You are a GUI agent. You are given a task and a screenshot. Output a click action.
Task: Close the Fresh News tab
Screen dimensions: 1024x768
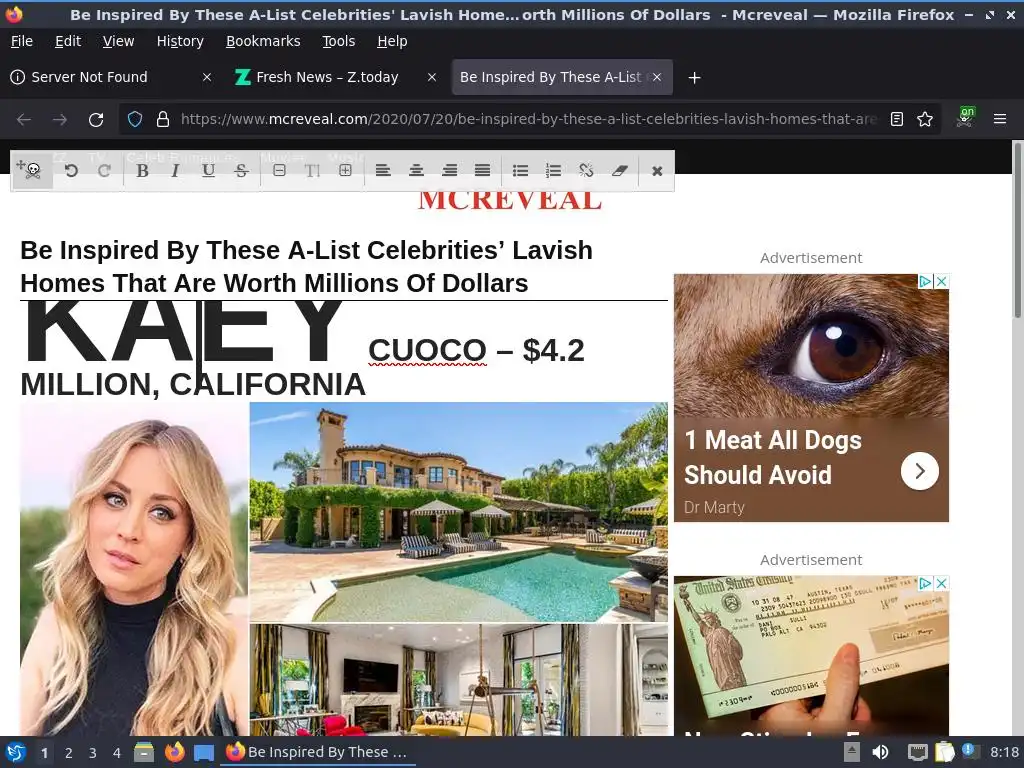tap(432, 77)
